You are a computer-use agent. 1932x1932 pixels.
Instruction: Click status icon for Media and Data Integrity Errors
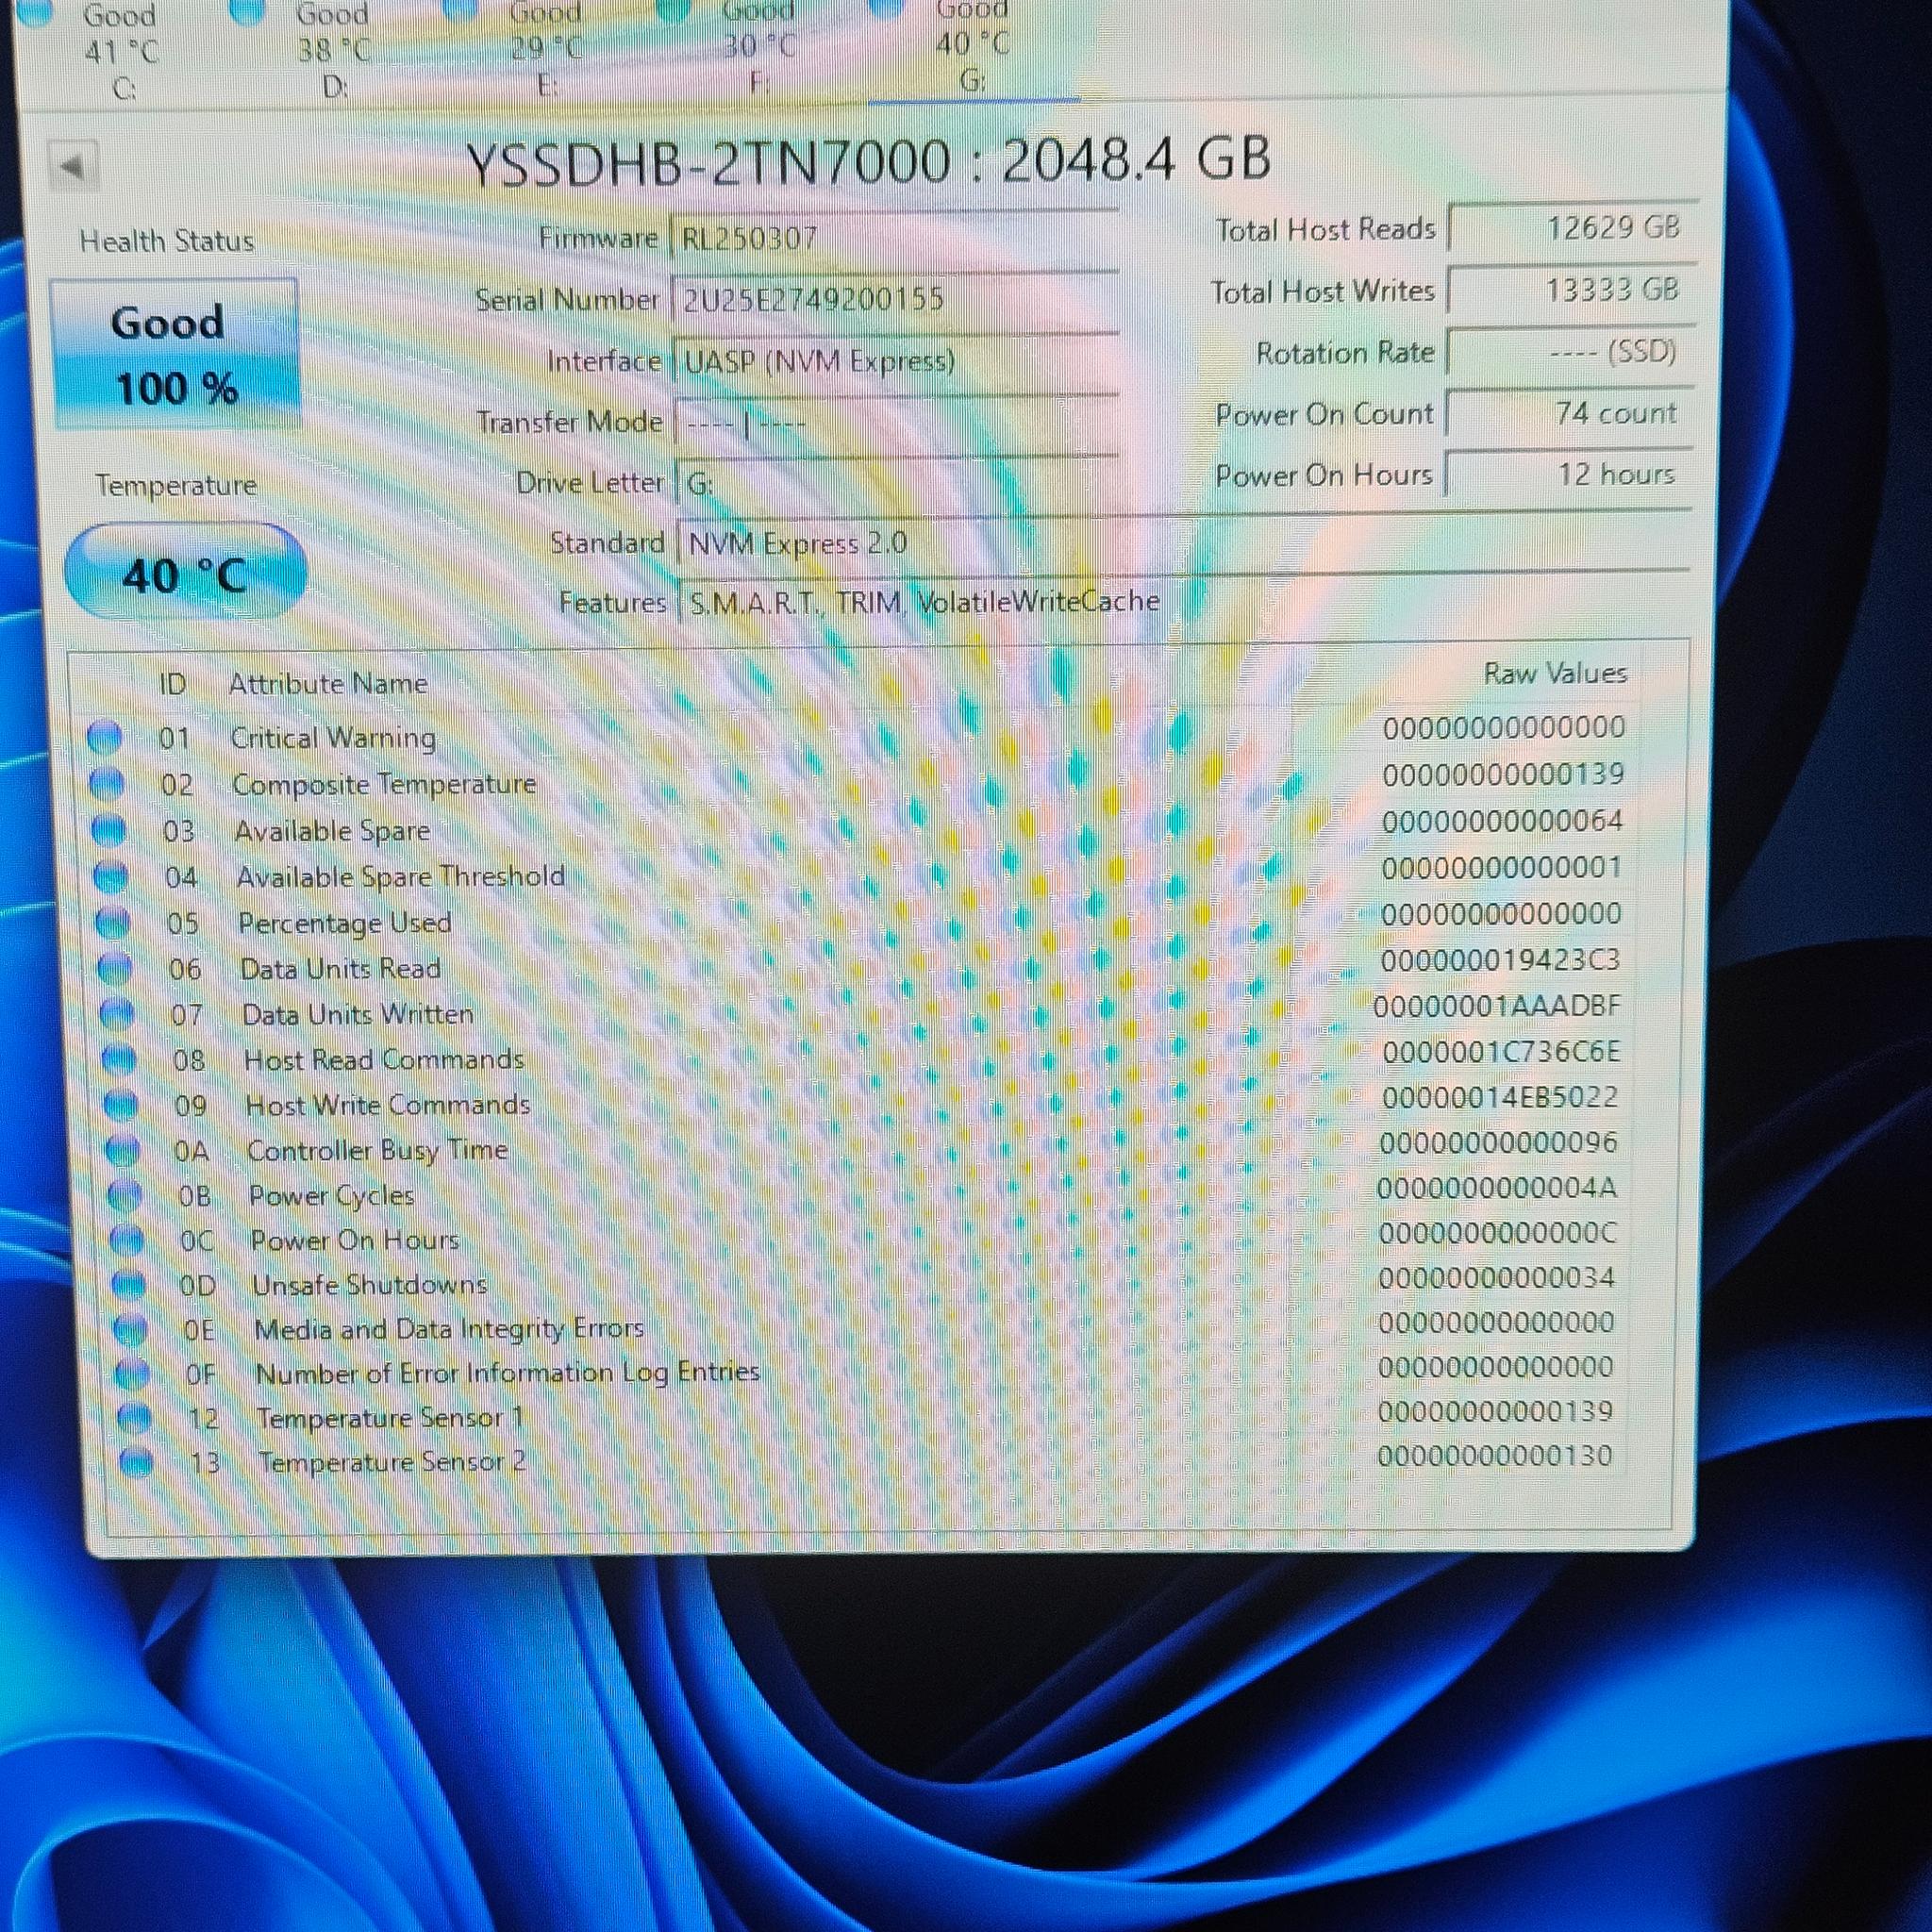(x=130, y=1329)
